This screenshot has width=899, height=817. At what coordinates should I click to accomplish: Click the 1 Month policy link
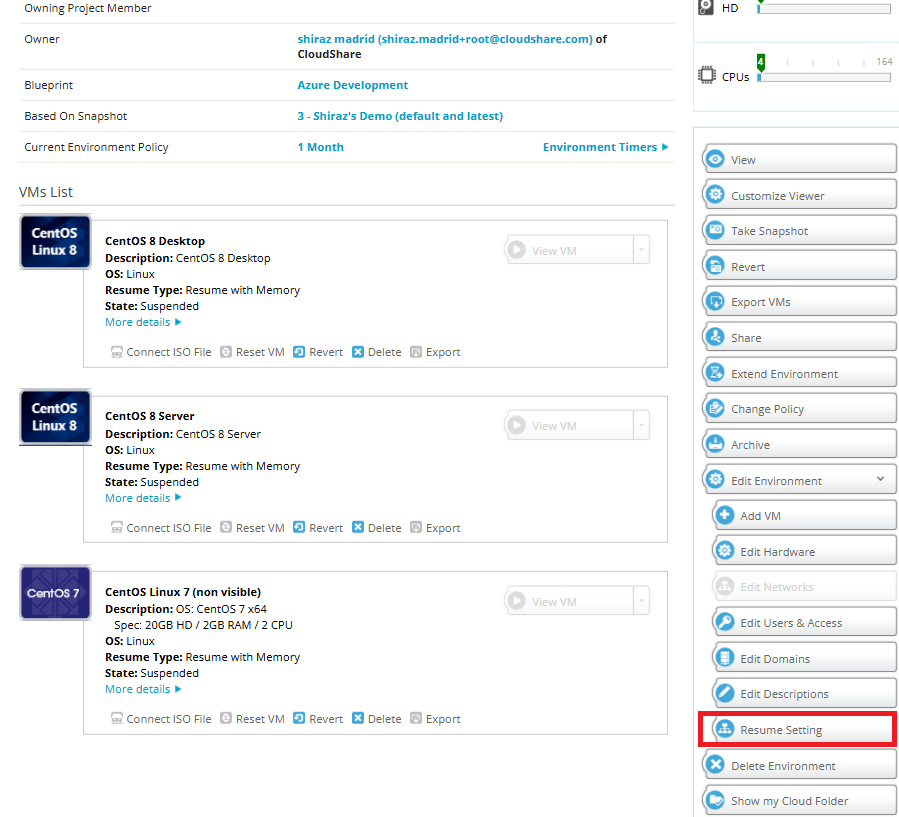tap(320, 147)
